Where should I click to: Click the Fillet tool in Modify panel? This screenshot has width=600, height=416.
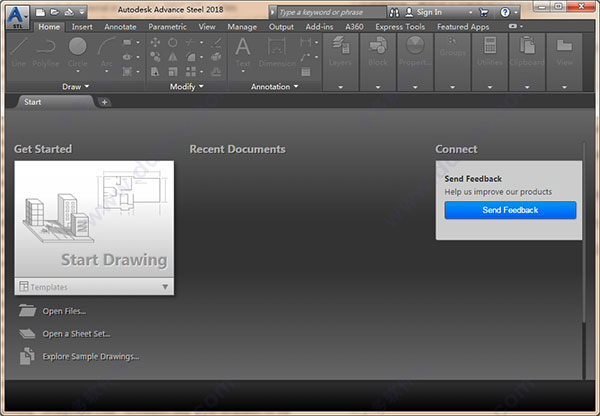[x=191, y=57]
